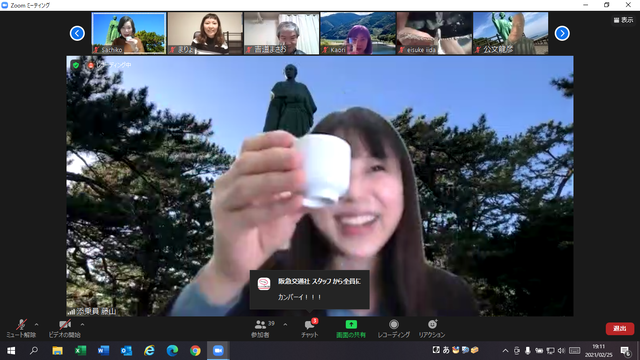Click the network tray icon

(x=550, y=351)
